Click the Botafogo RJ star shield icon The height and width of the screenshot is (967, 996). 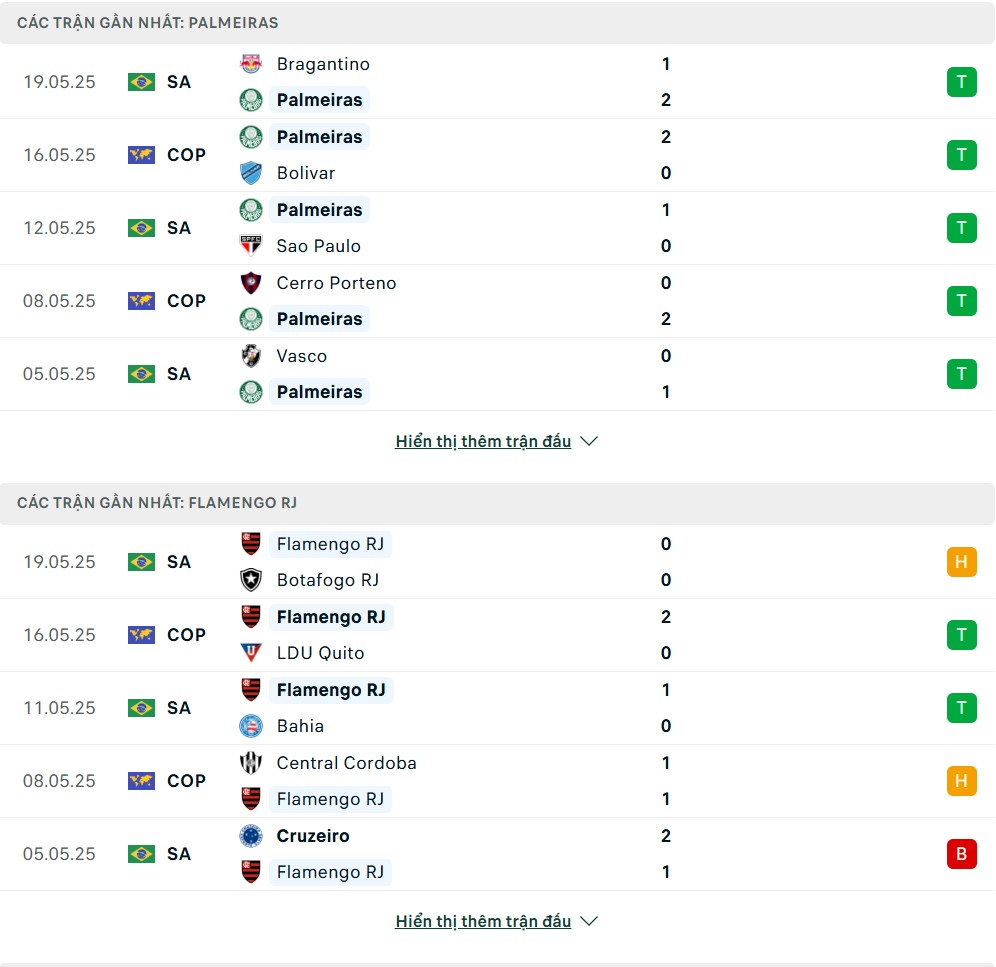point(251,580)
